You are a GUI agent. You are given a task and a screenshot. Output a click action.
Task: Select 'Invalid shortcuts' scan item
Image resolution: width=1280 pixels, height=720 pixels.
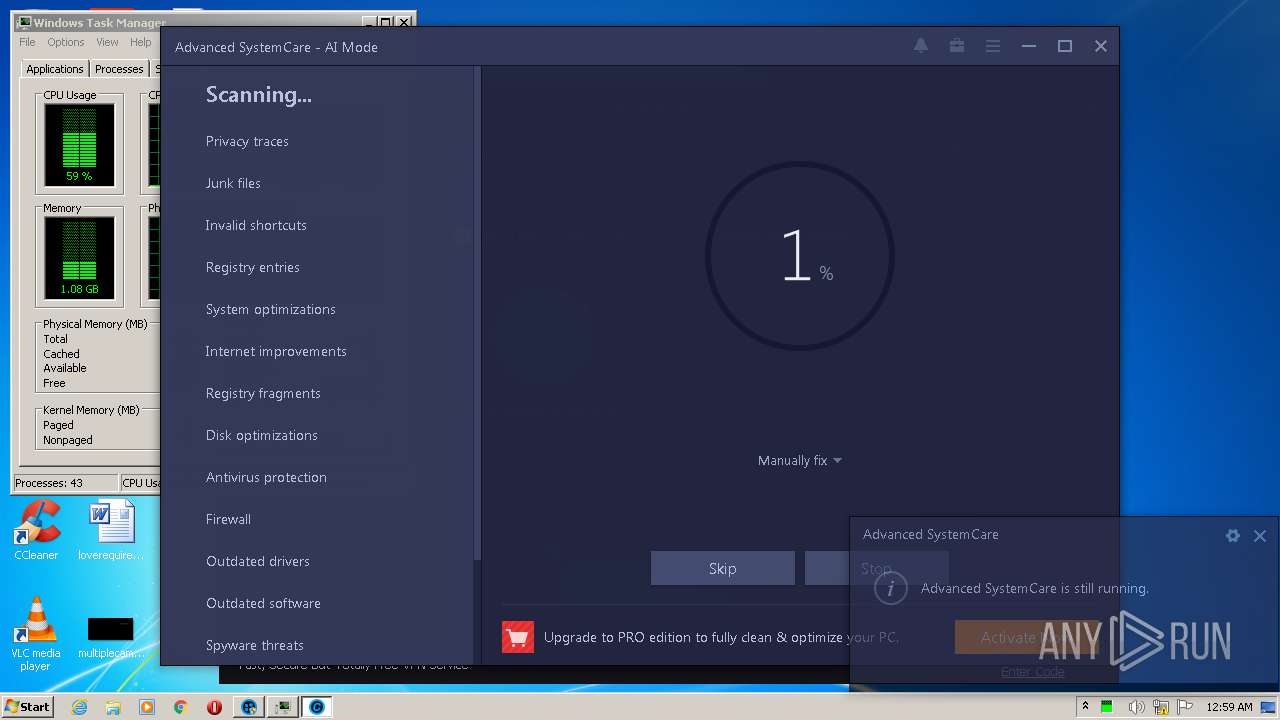256,225
